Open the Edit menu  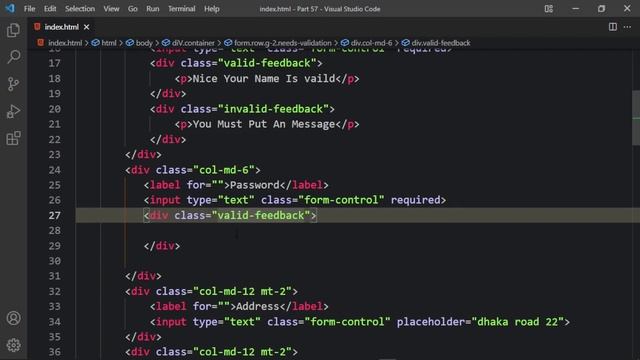click(x=50, y=9)
